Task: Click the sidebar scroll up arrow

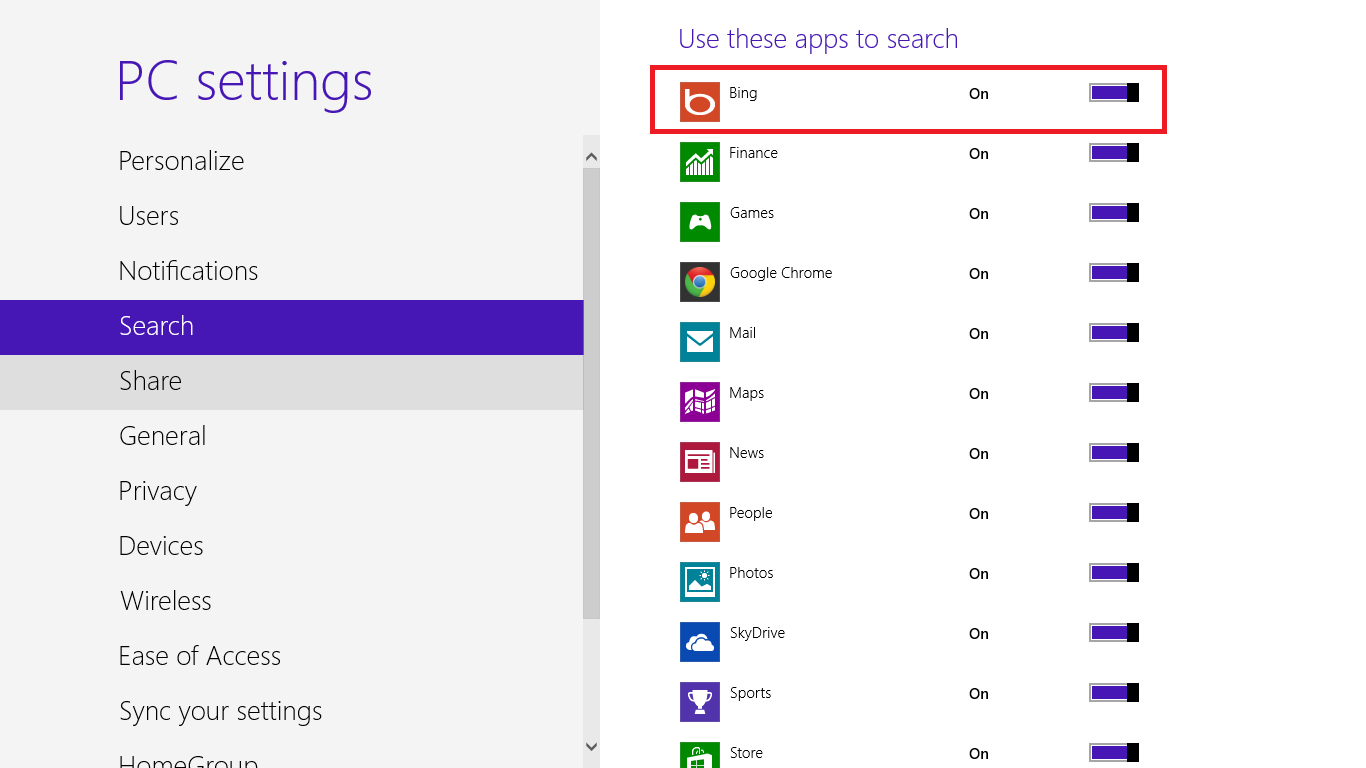Action: pos(591,157)
